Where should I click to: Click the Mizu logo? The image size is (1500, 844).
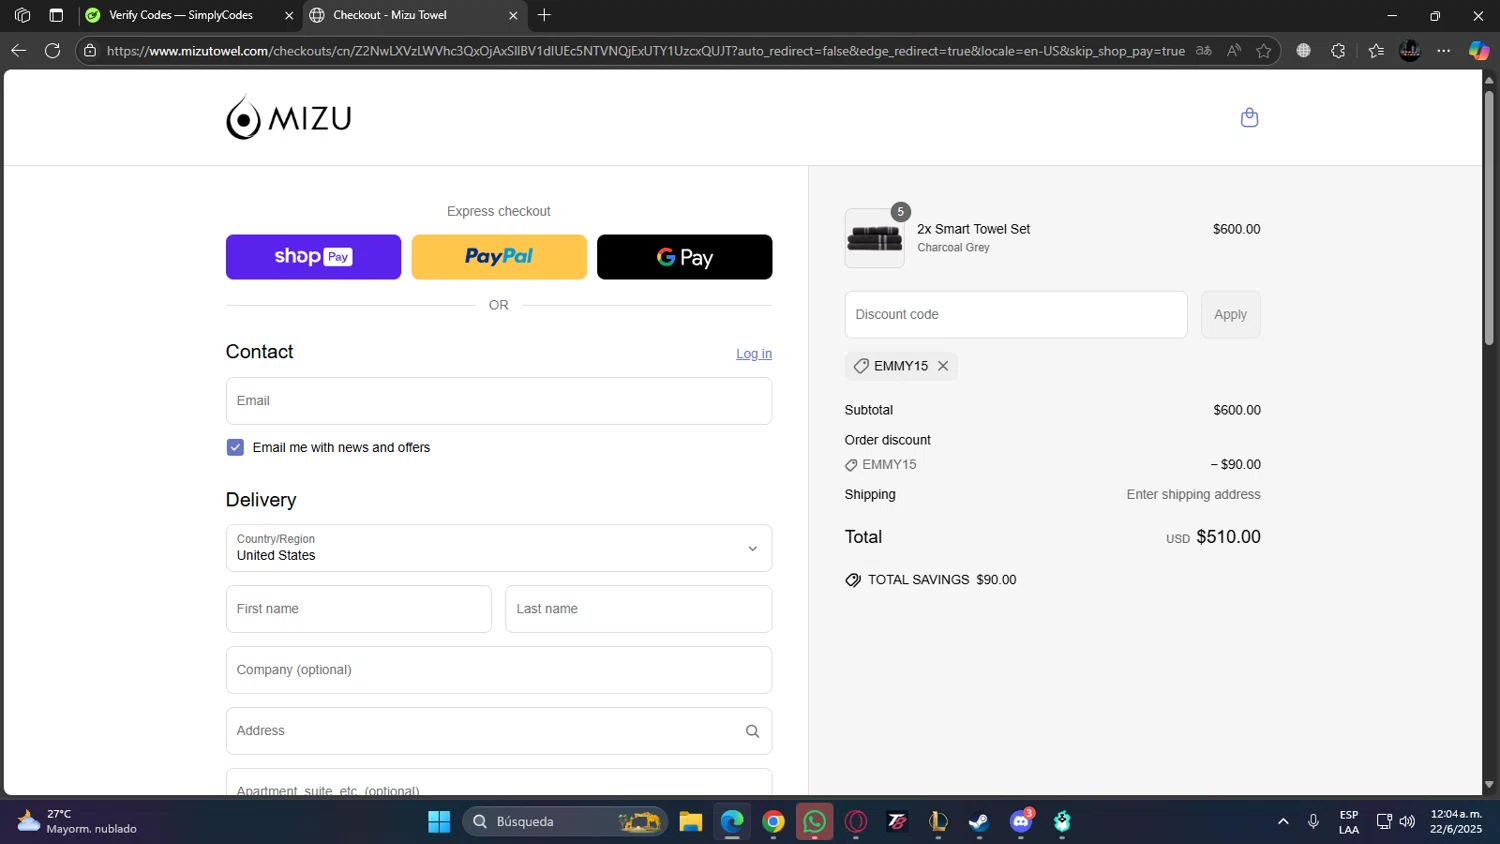289,118
